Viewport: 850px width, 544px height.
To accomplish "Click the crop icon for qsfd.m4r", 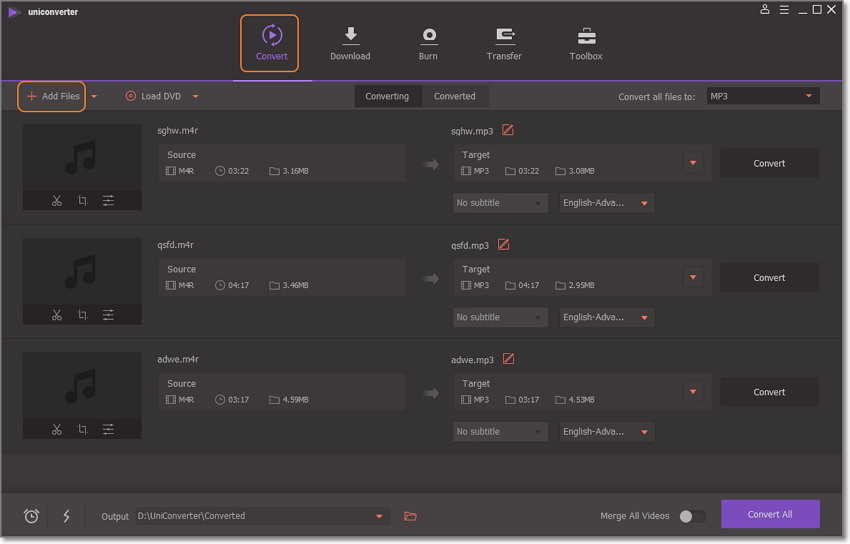I will pyautogui.click(x=82, y=315).
